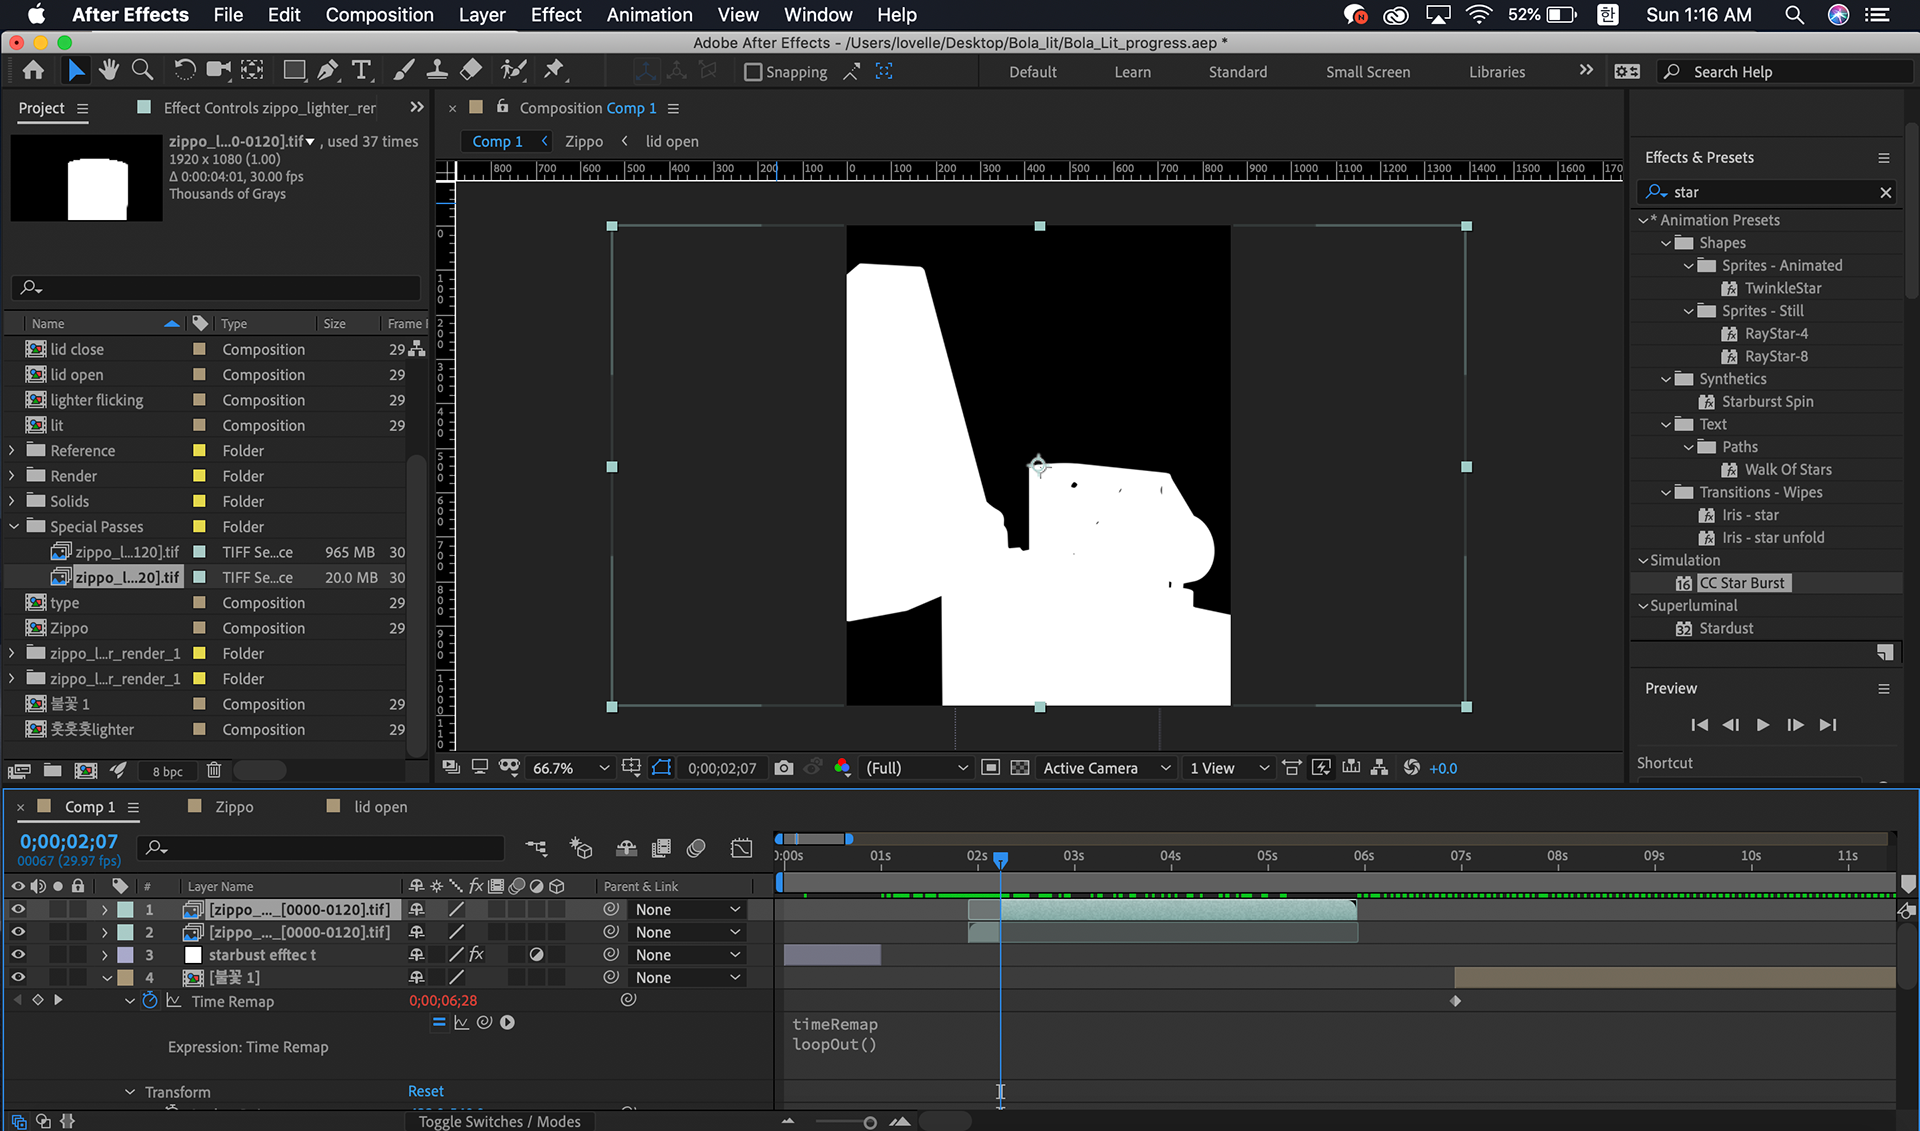Select the Selection arrow tool
Image resolution: width=1920 pixels, height=1131 pixels.
tap(76, 70)
